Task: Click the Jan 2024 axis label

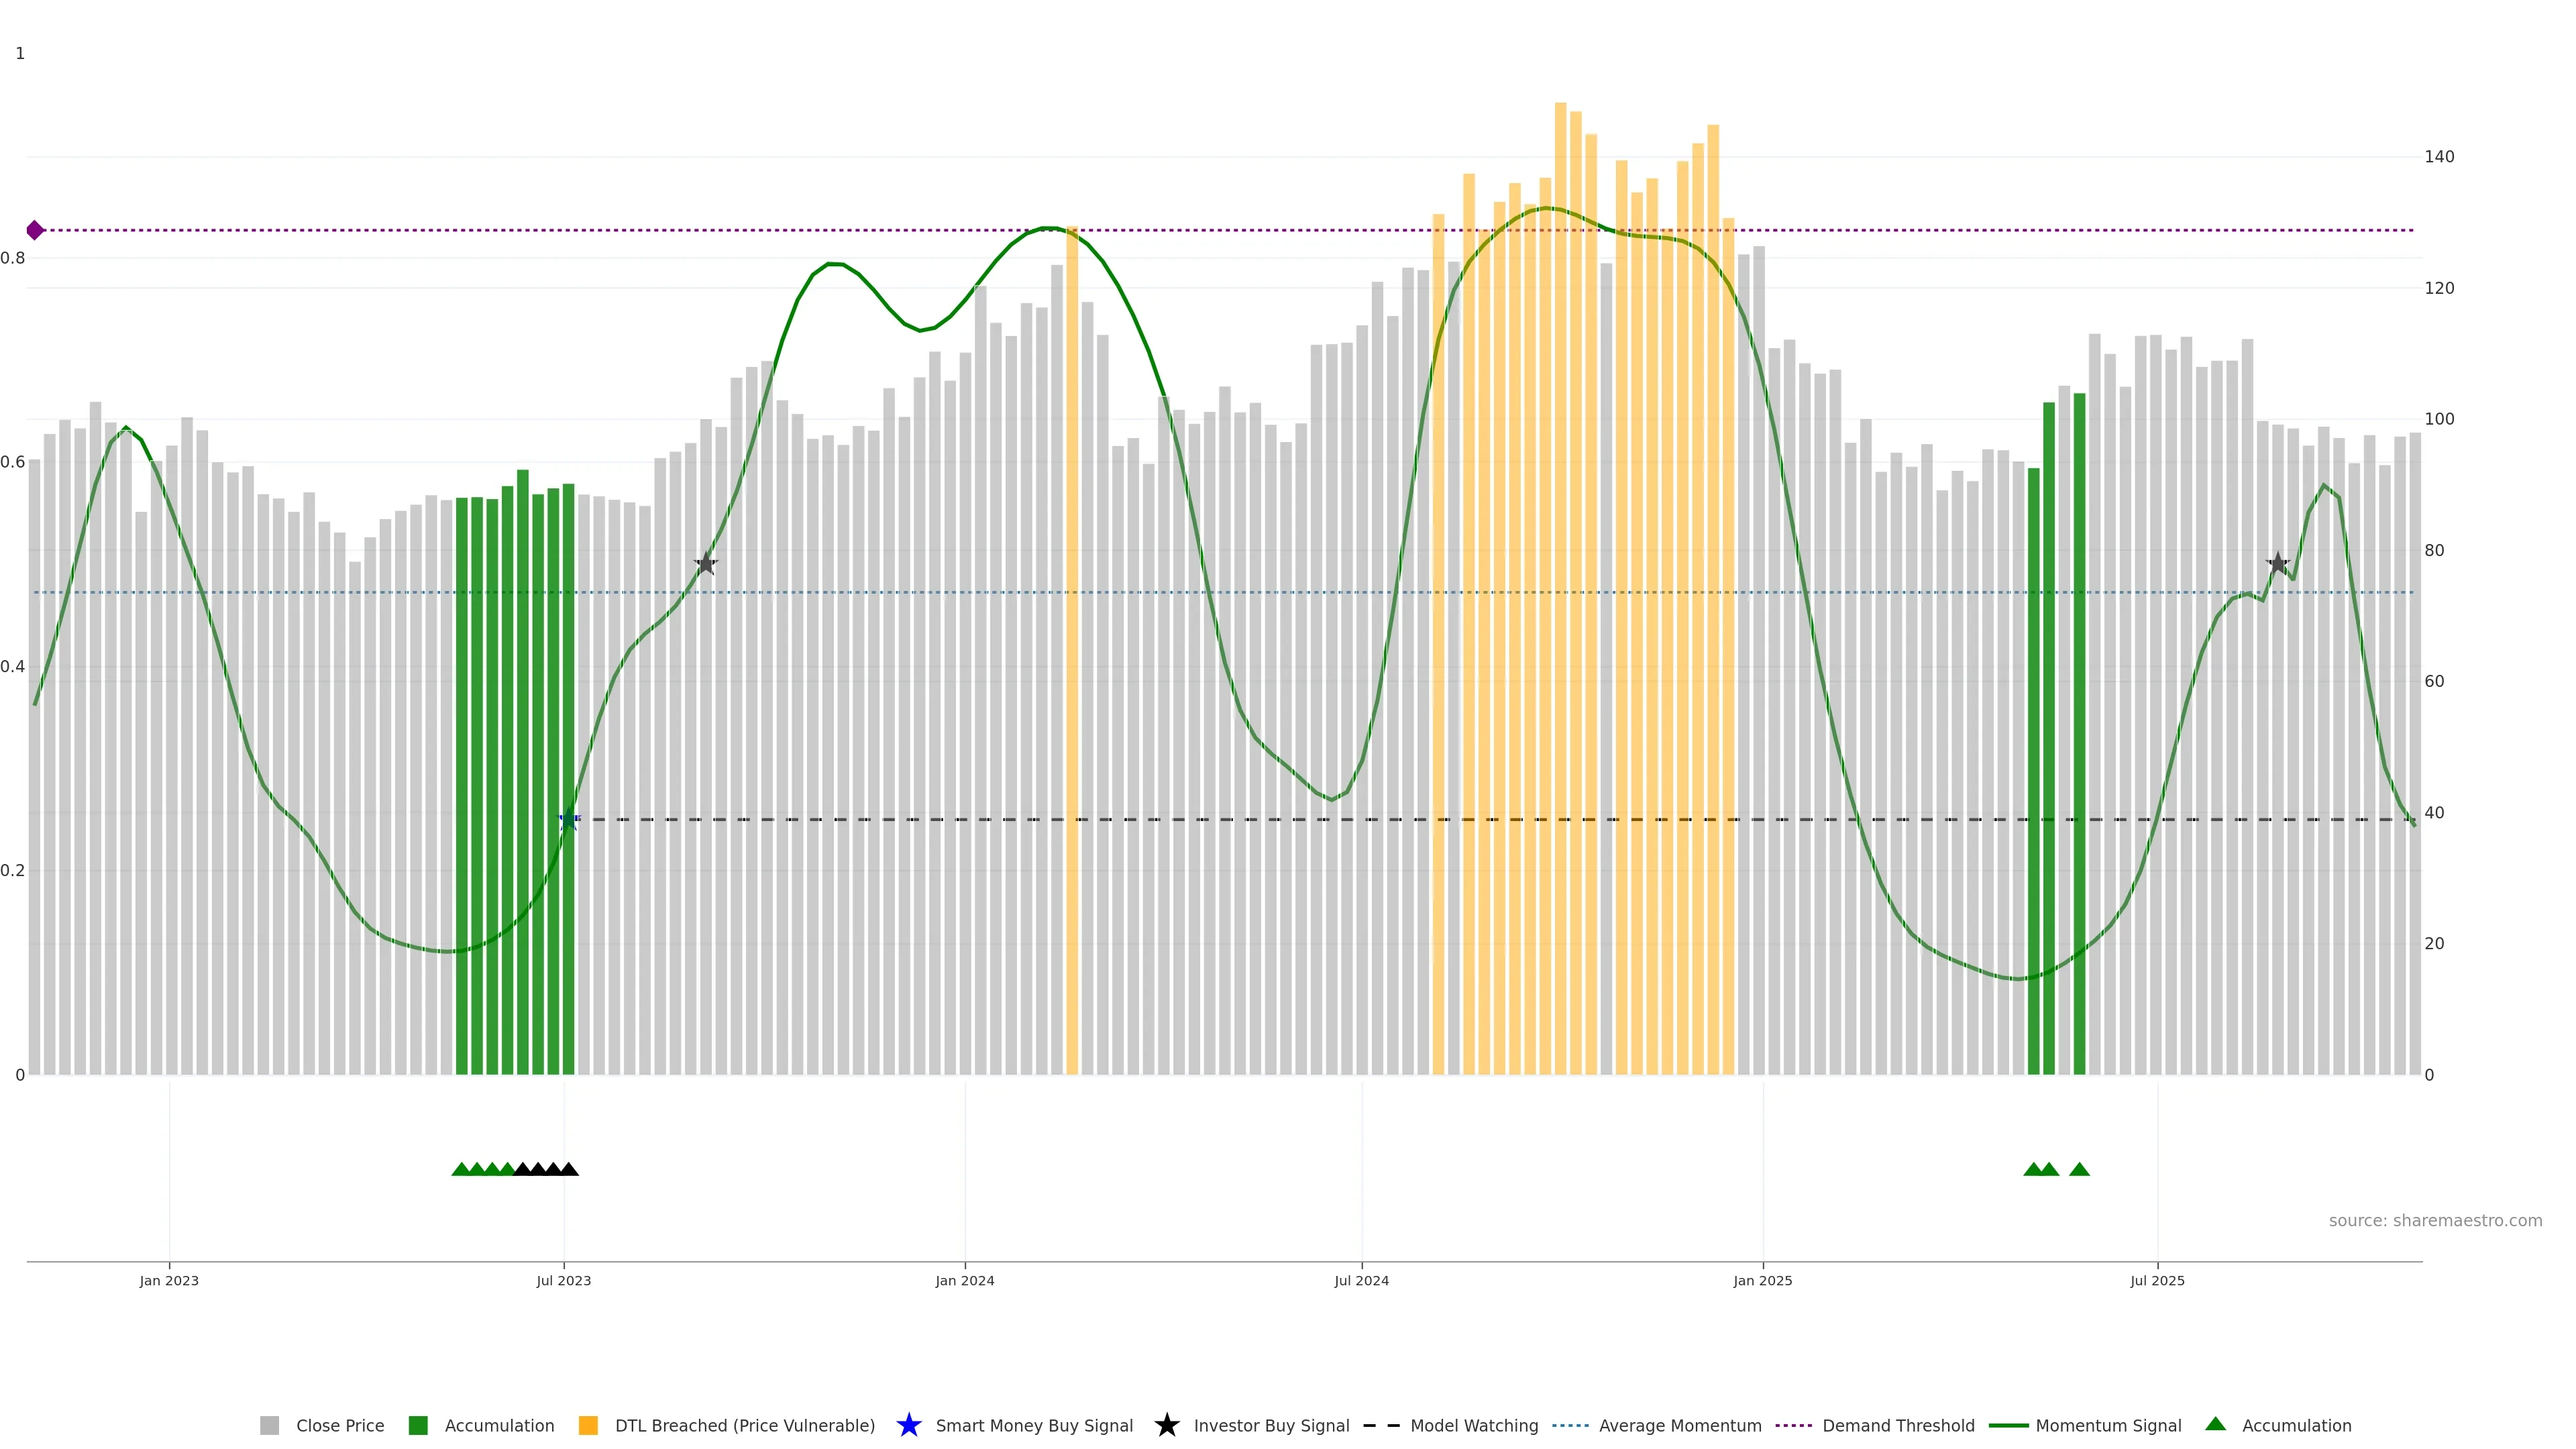Action: coord(965,1281)
